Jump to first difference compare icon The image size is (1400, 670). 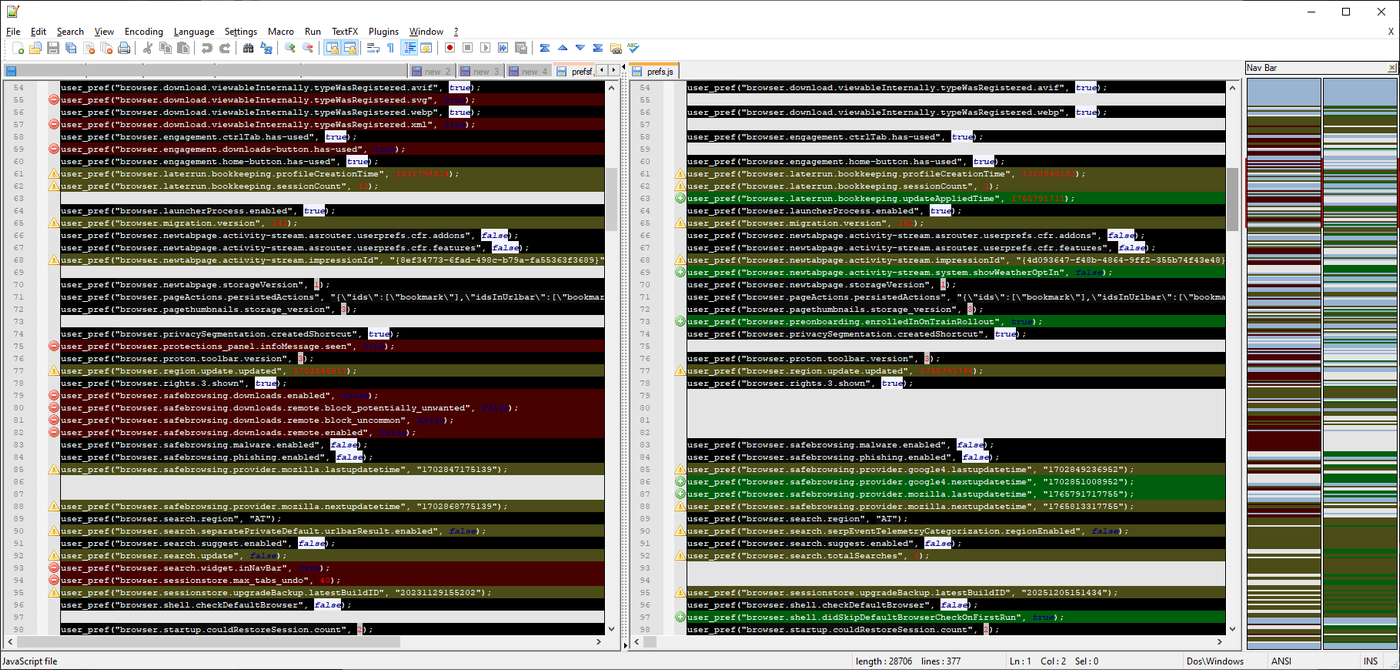click(545, 48)
